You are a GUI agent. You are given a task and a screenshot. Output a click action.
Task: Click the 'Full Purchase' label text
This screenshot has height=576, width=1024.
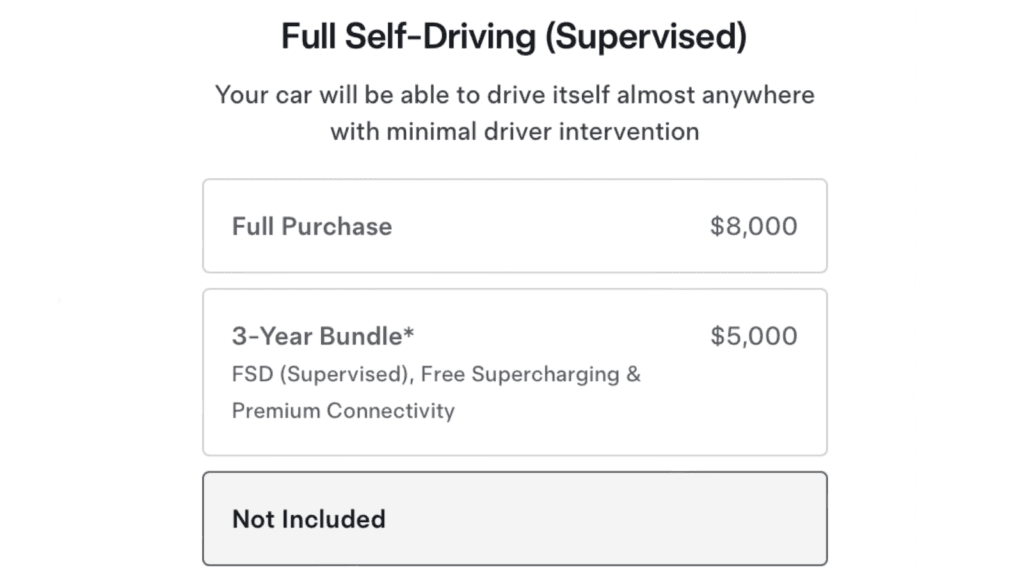click(x=311, y=226)
